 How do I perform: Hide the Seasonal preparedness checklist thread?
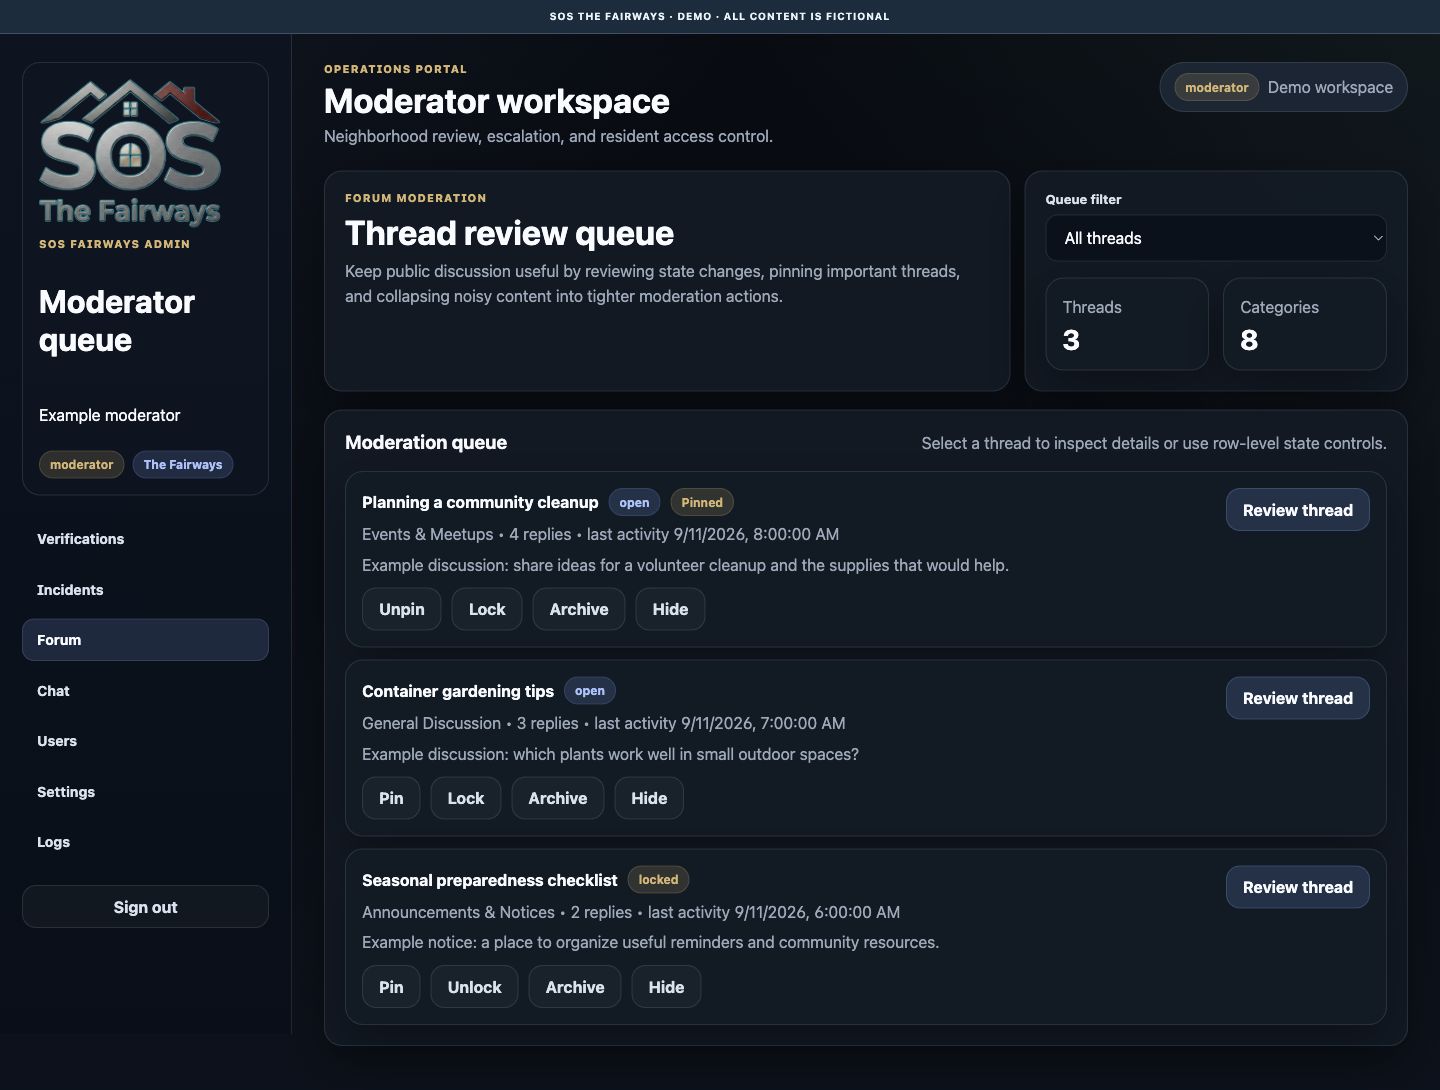tap(666, 987)
